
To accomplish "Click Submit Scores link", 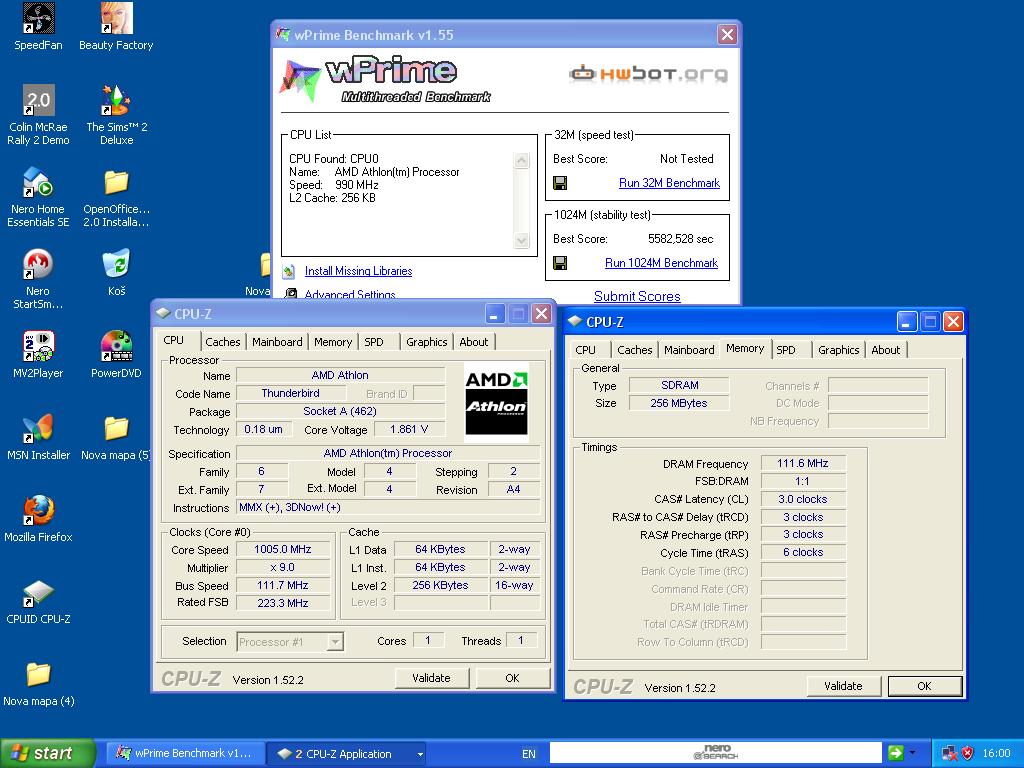I will coord(637,296).
